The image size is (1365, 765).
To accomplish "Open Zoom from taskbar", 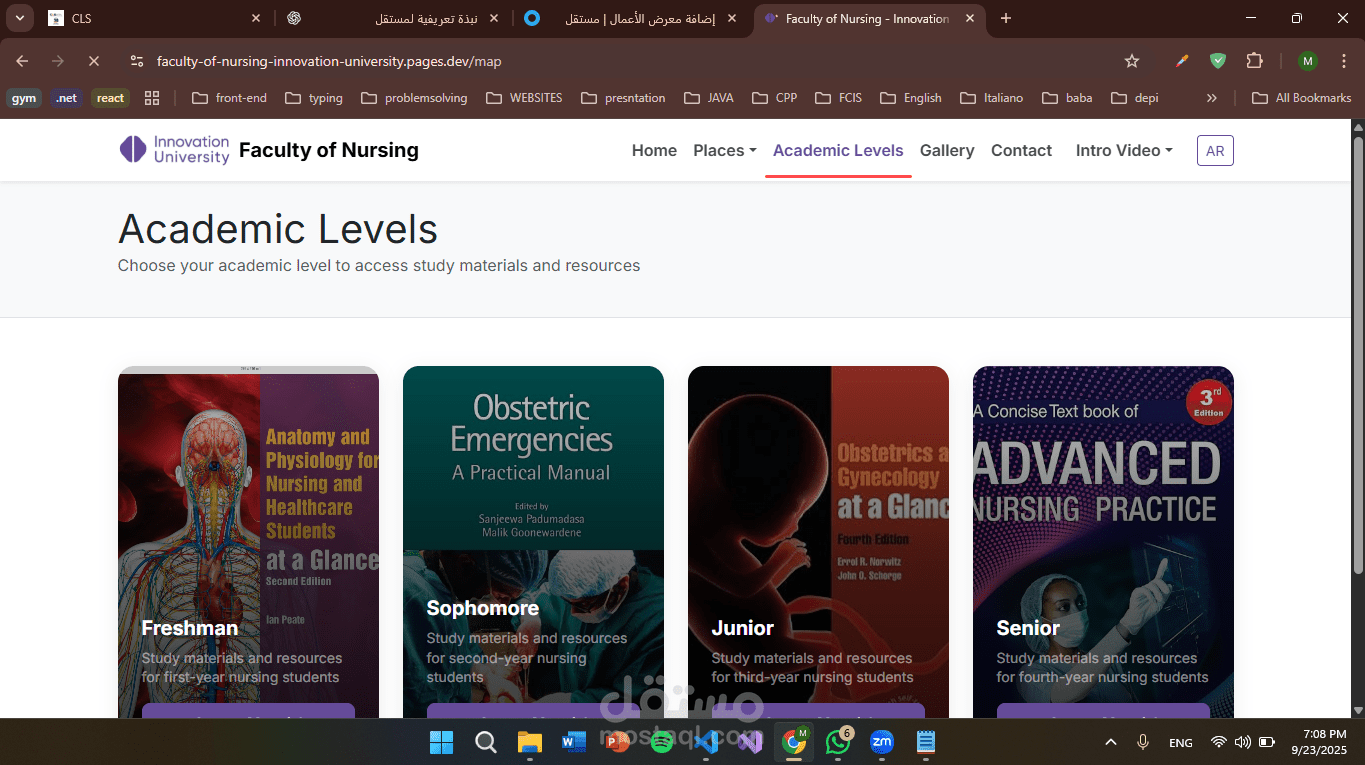I will [881, 742].
